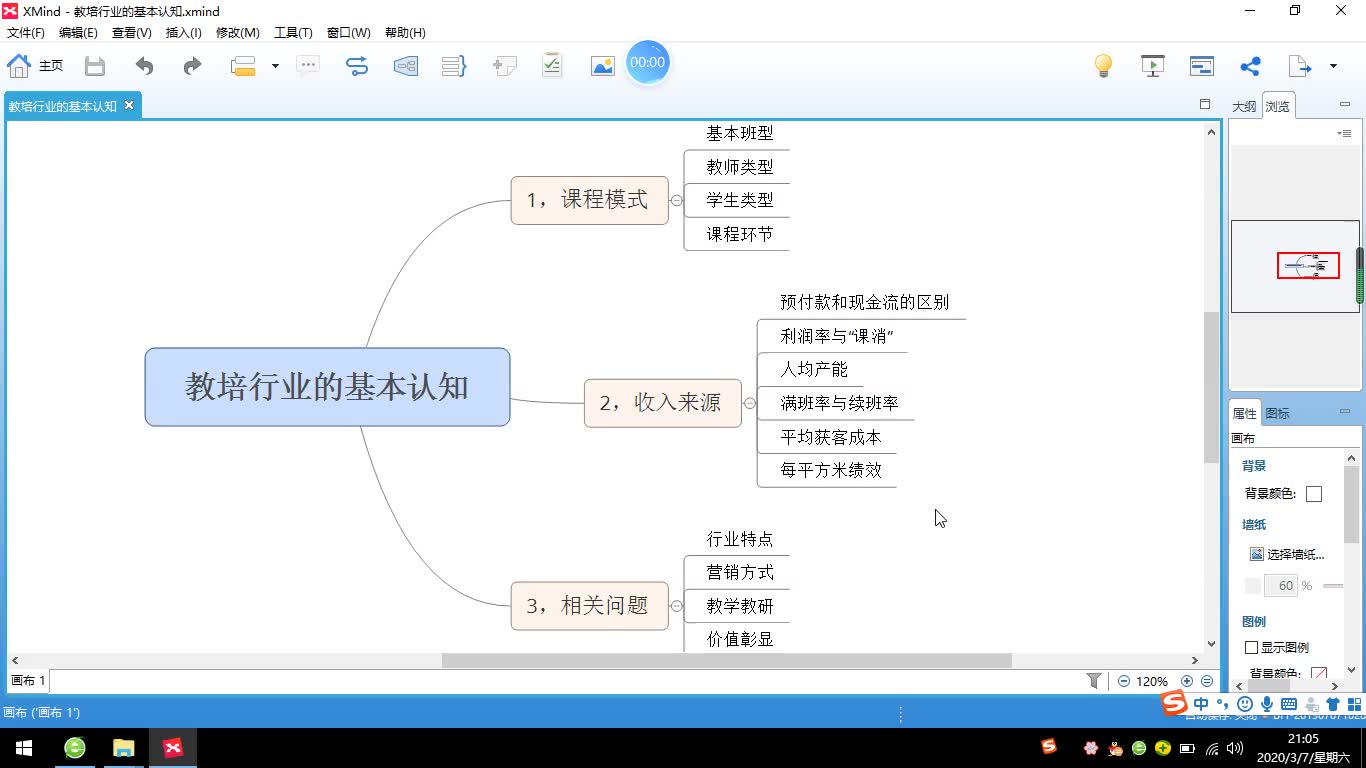Pick the canvas 背景颜色 swatch
The image size is (1366, 768).
(x=1314, y=493)
